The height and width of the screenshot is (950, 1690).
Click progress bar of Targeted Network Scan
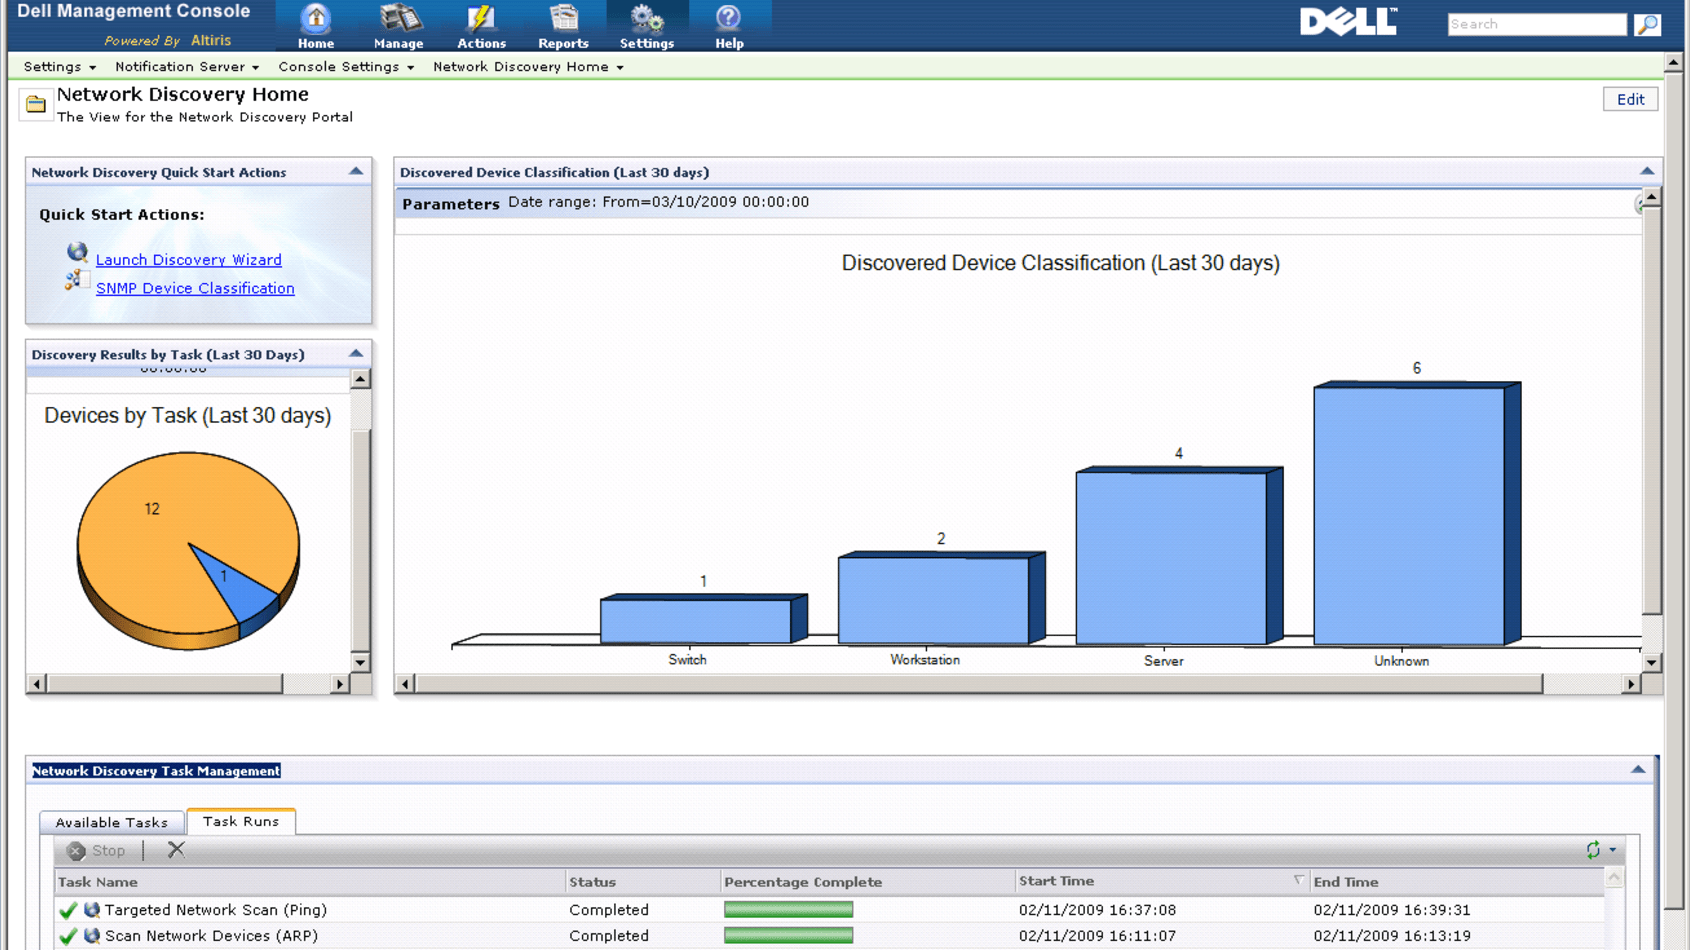[x=788, y=910]
